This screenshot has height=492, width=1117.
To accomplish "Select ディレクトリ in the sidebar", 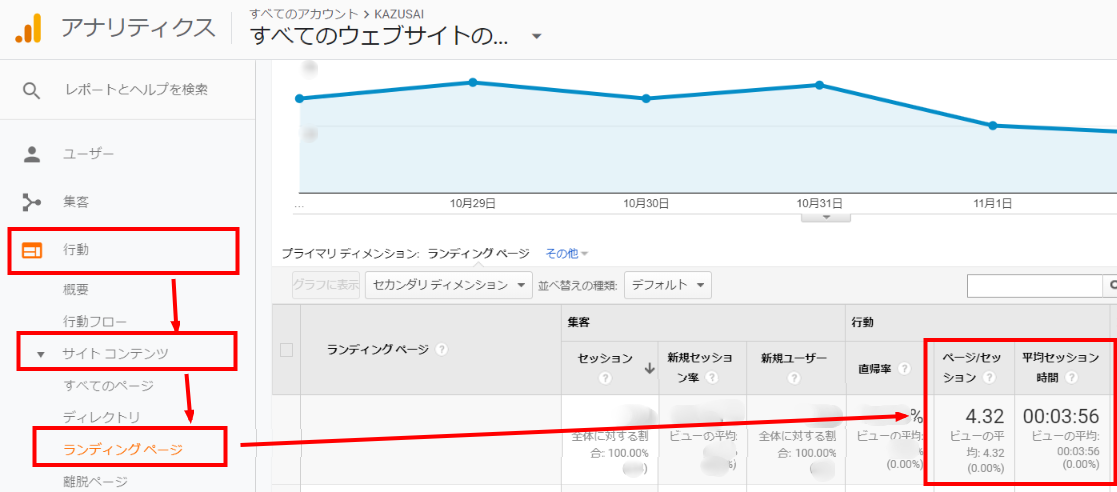I will point(102,417).
